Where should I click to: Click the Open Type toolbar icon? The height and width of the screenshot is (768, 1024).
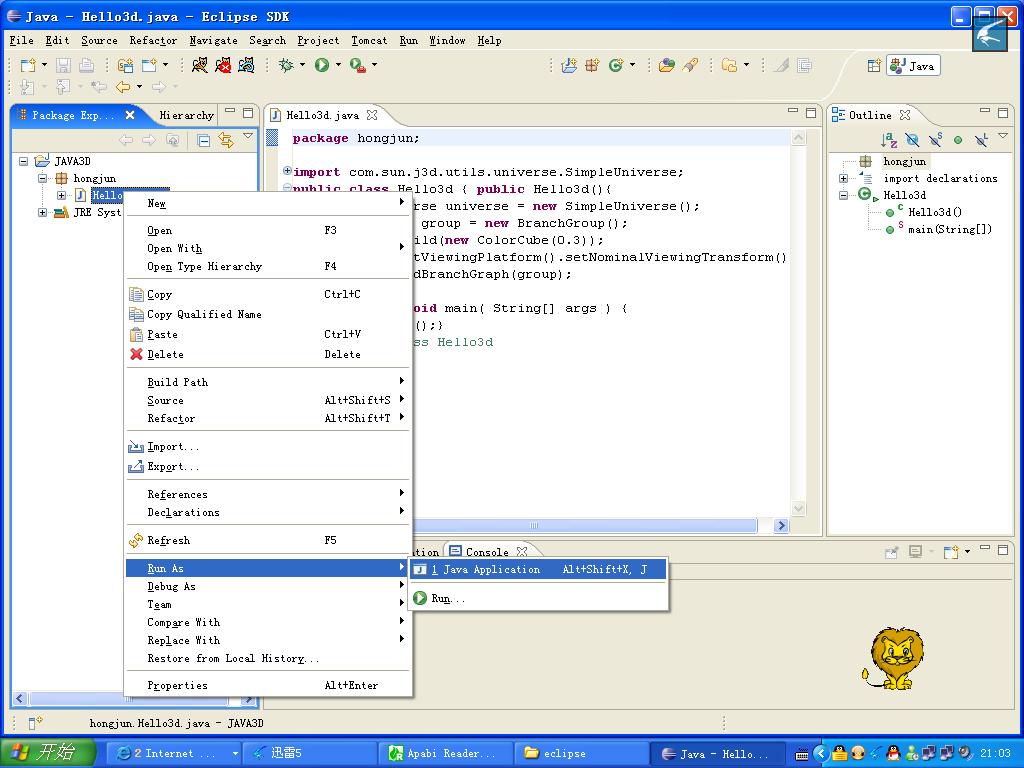pyautogui.click(x=666, y=65)
